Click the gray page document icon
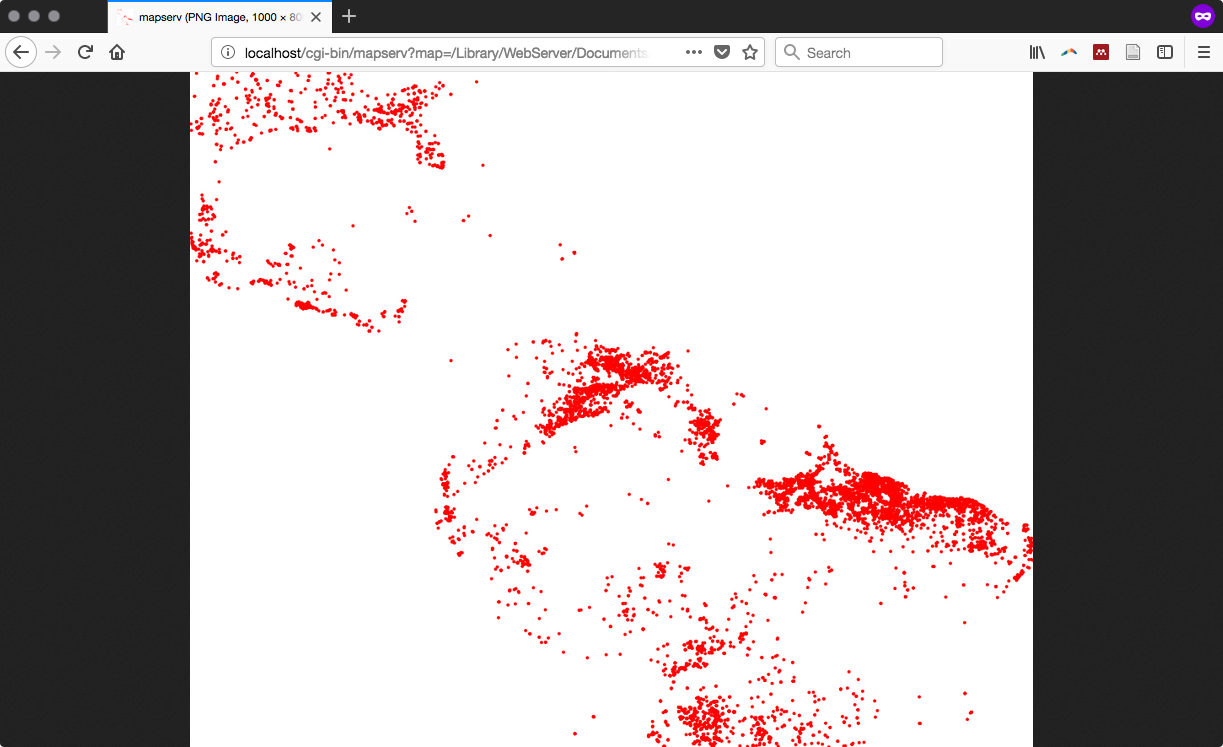The image size is (1223, 747). pos(1133,52)
